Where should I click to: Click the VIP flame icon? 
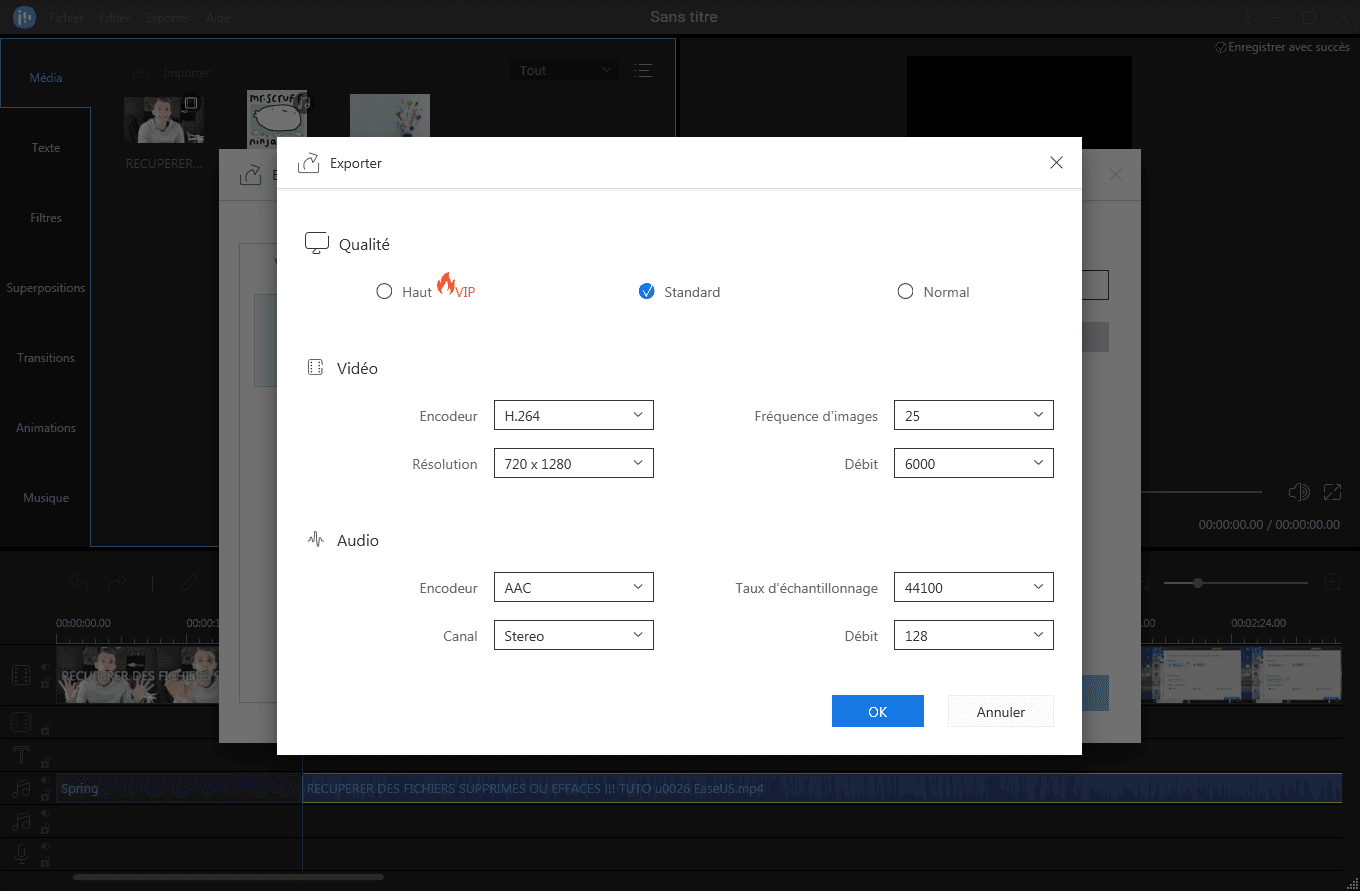(446, 283)
